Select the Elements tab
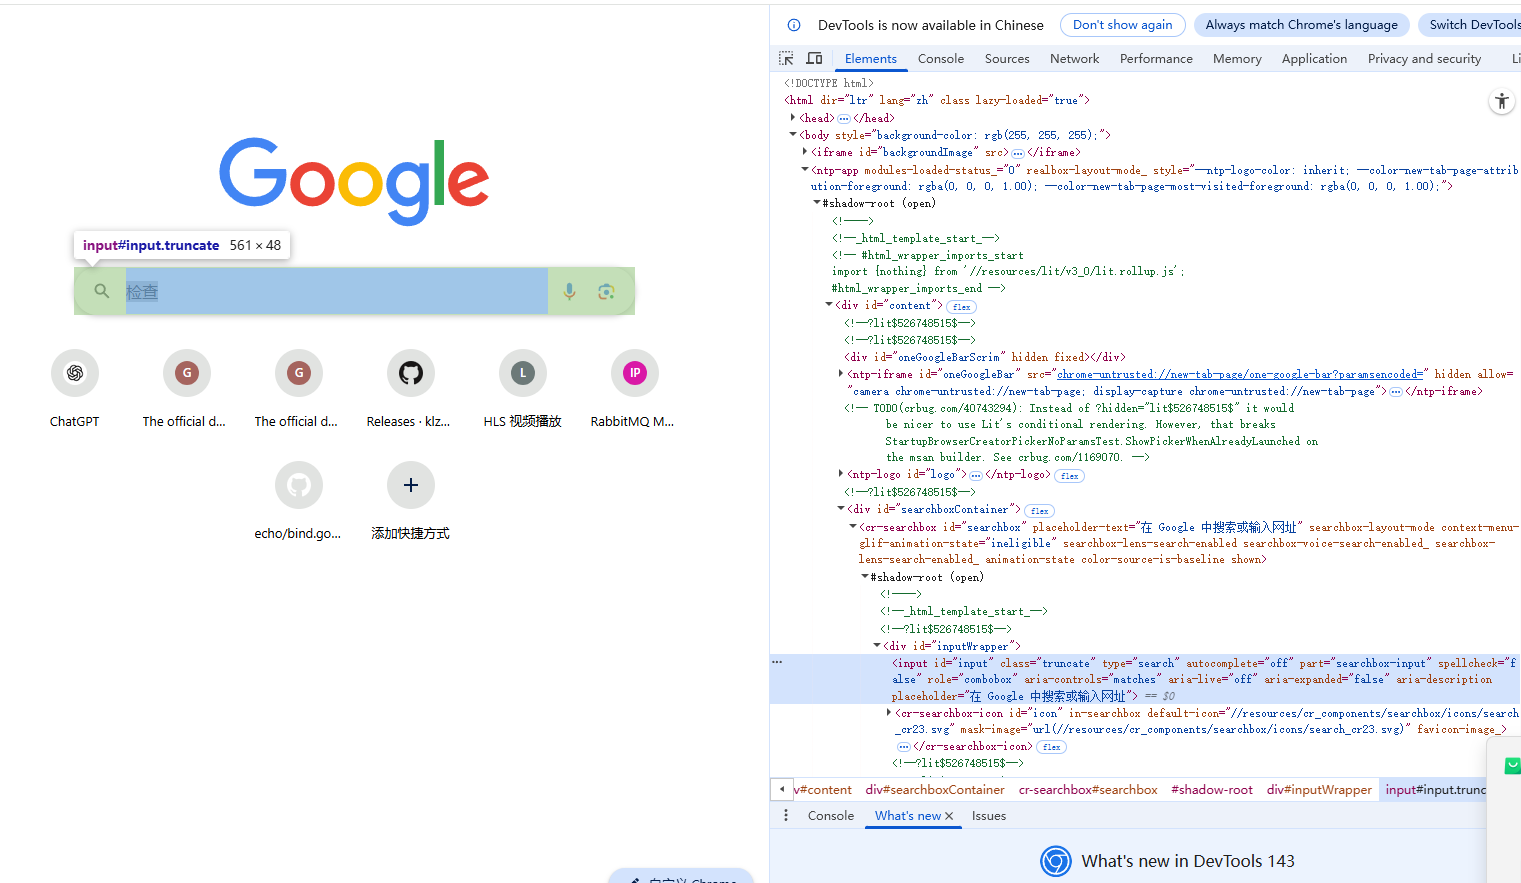Screen dimensions: 1521x883 [x=871, y=59]
